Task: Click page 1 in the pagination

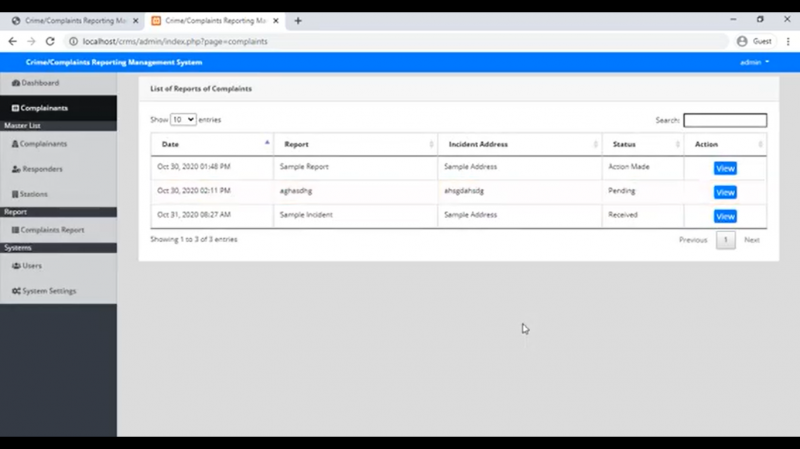Action: click(726, 240)
